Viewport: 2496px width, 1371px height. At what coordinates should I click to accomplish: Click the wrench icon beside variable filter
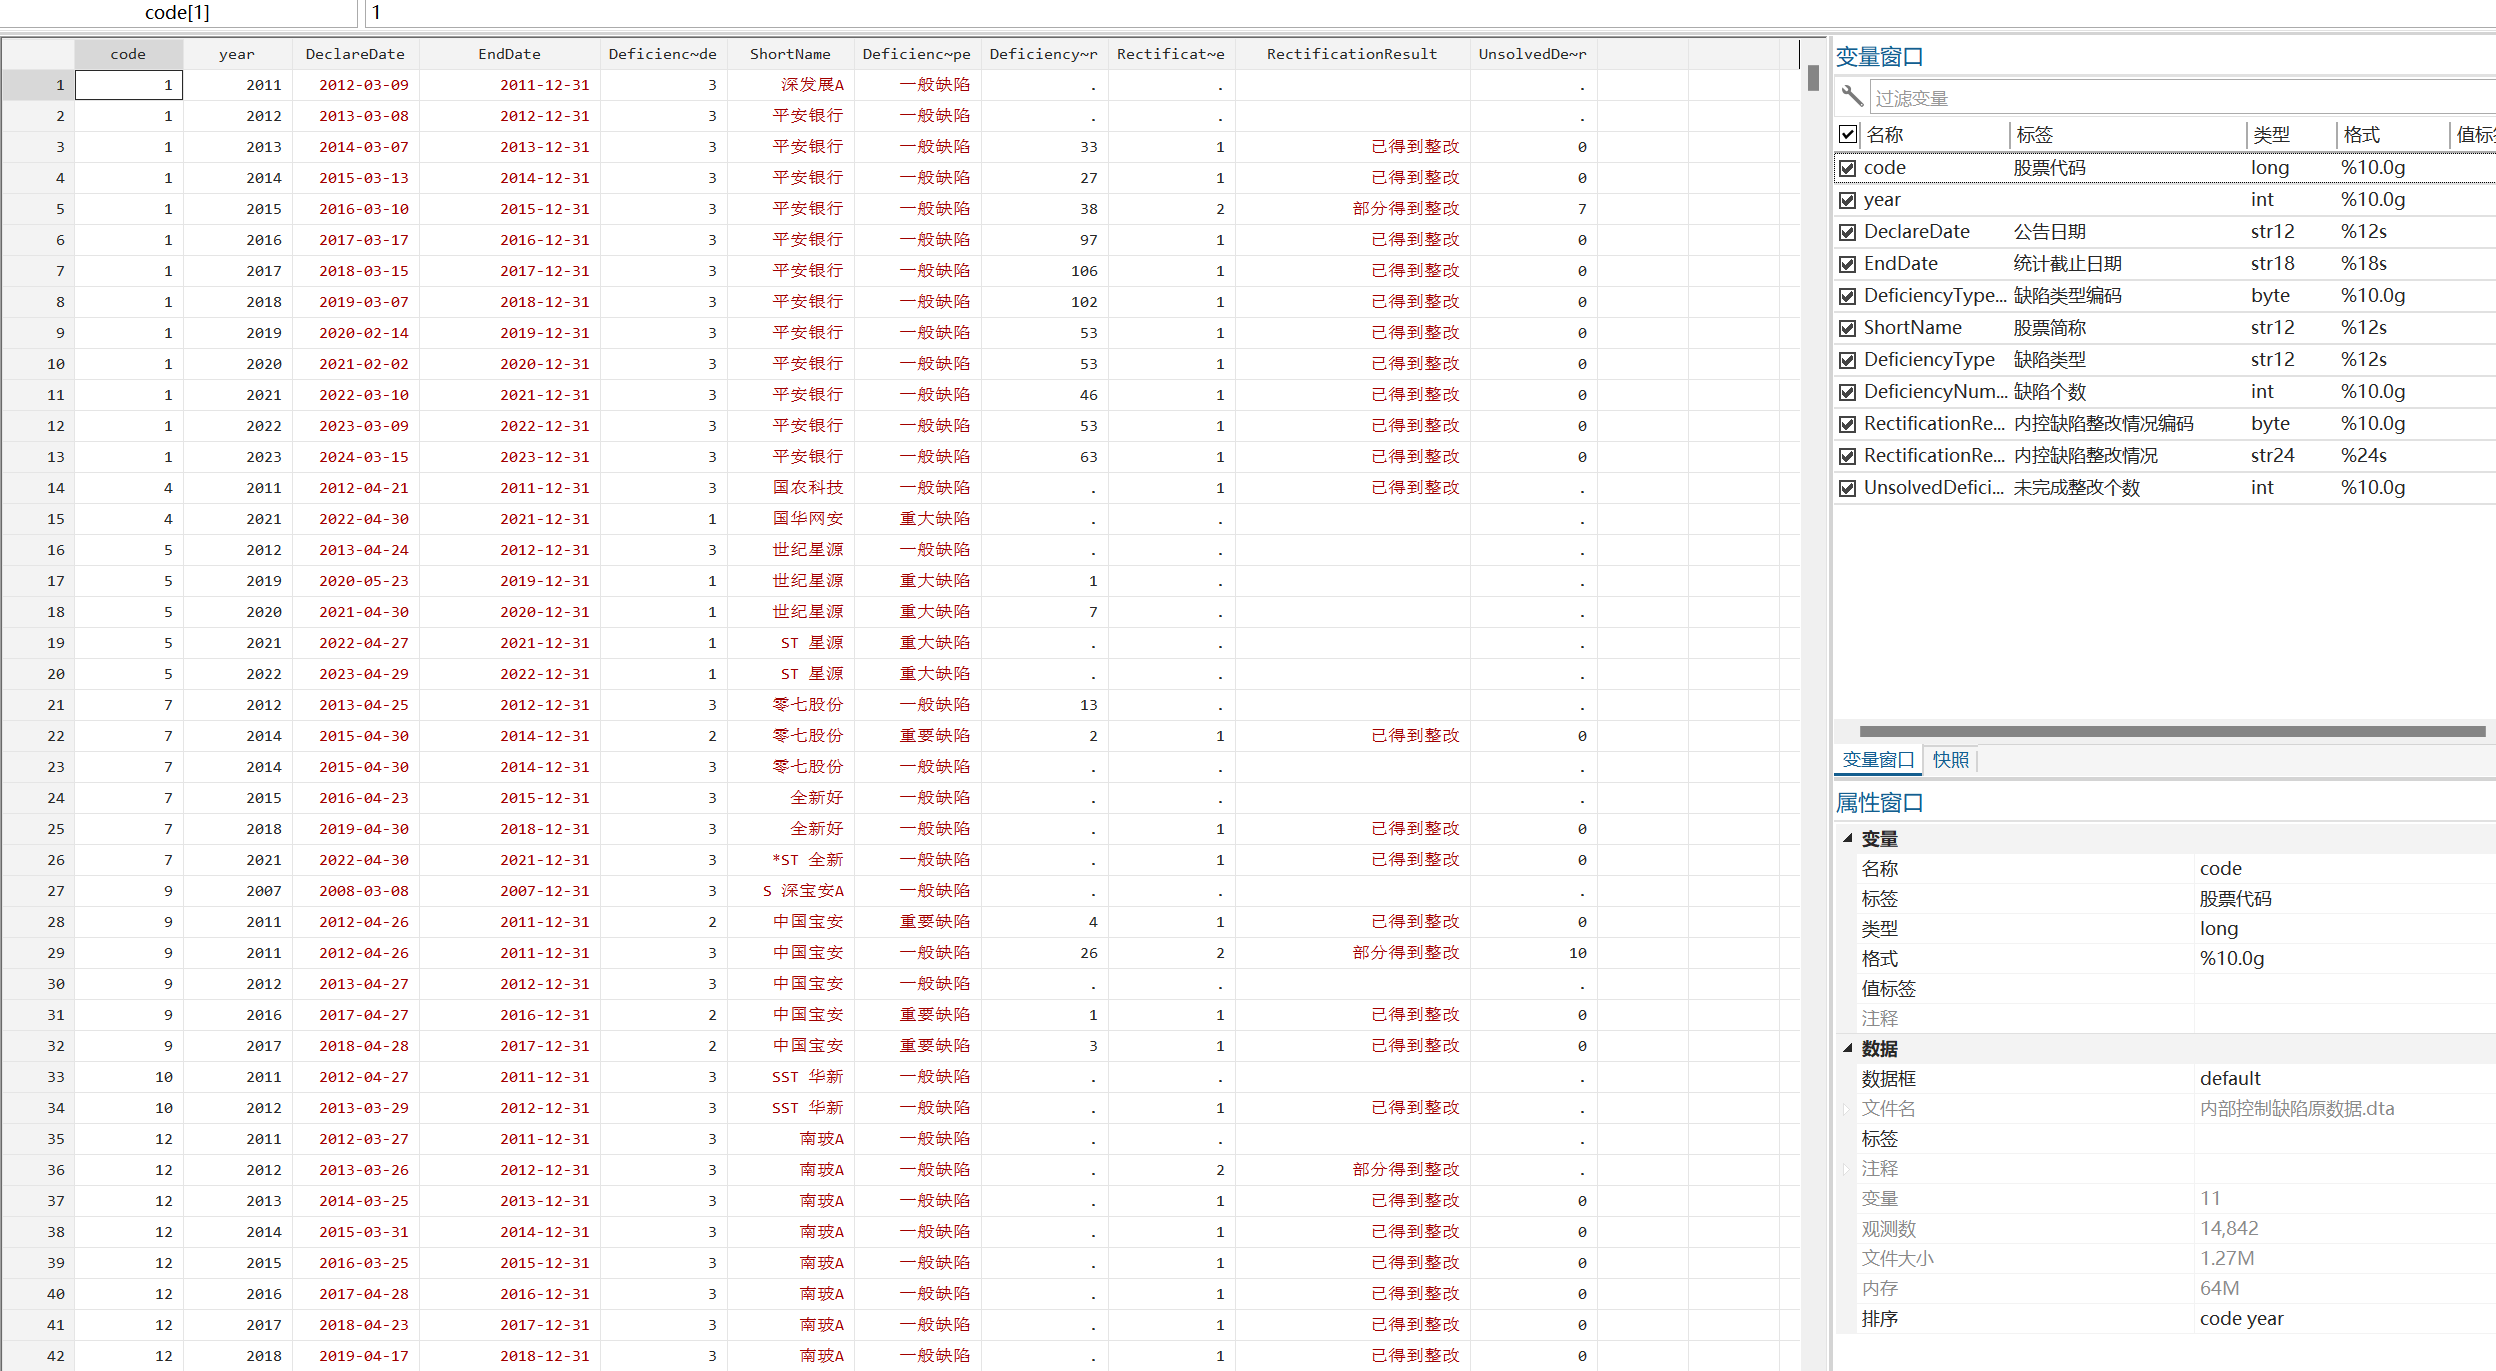[1851, 96]
